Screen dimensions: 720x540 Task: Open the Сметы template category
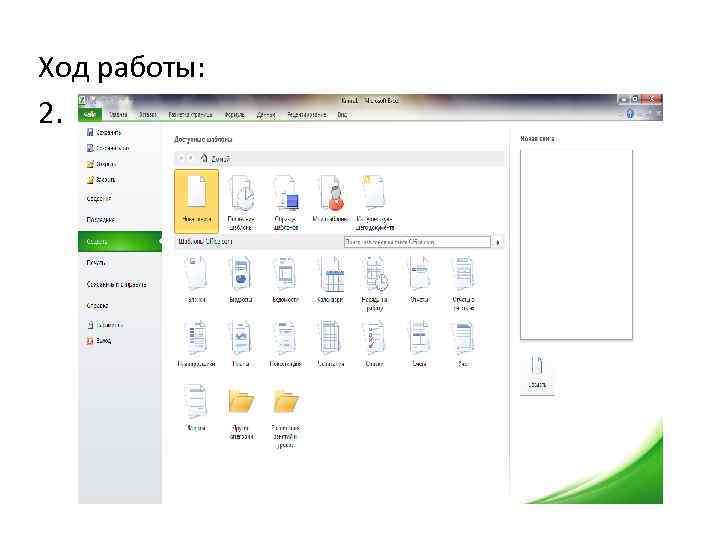point(419,343)
